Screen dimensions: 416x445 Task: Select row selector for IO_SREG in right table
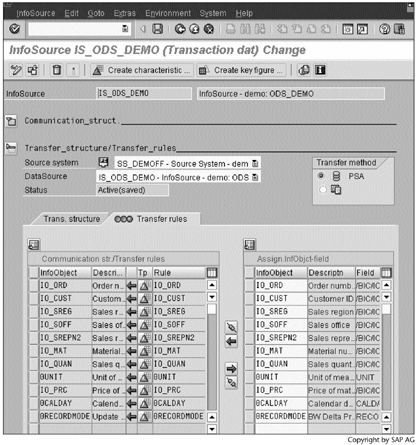point(250,311)
